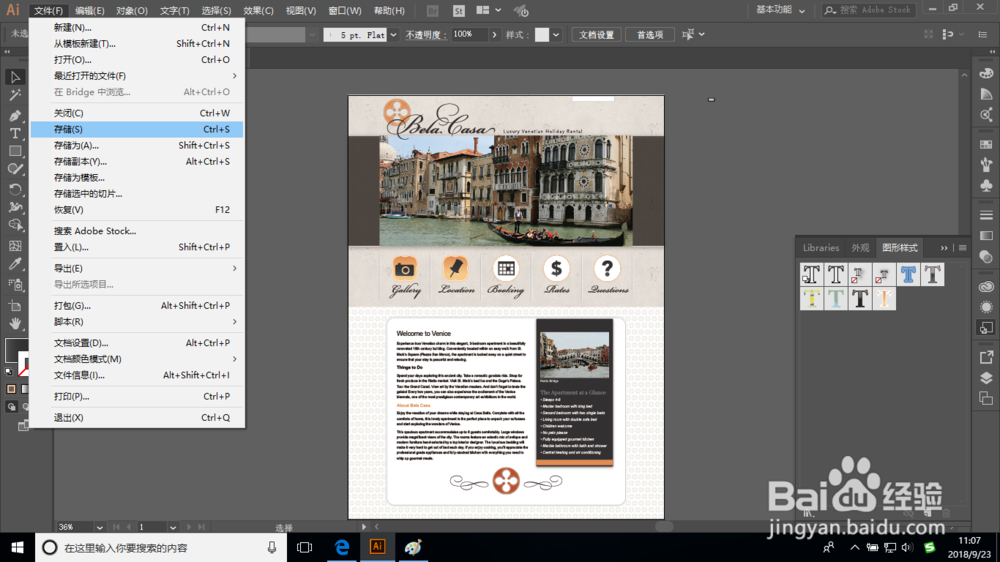The image size is (1000, 562).
Task: Open the Paint app in taskbar
Action: click(x=413, y=547)
